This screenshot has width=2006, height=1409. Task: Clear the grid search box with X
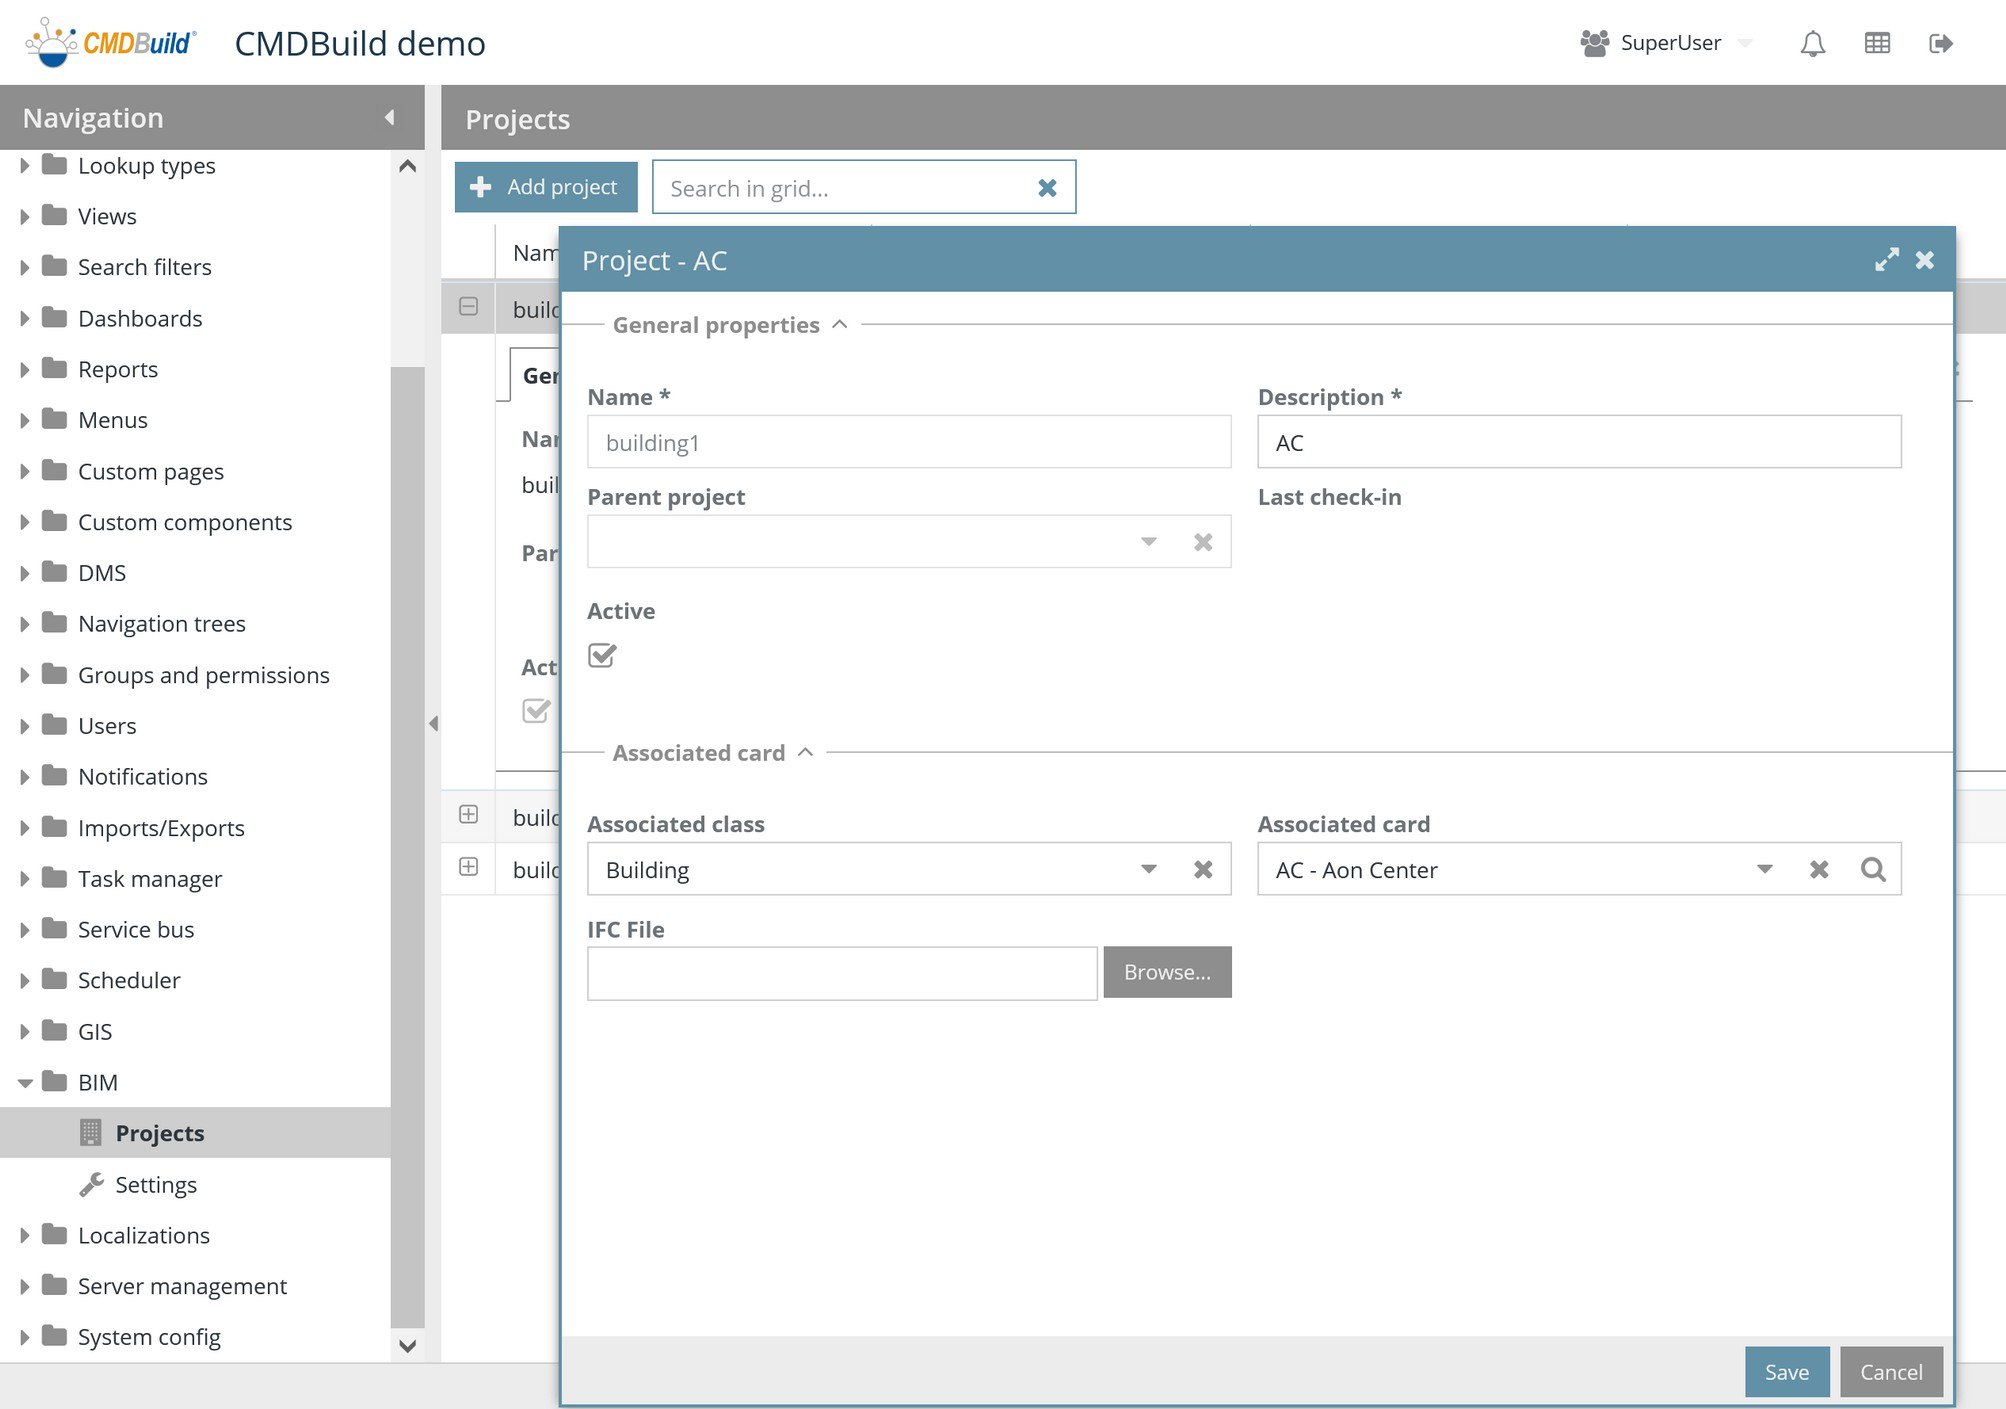click(1047, 188)
